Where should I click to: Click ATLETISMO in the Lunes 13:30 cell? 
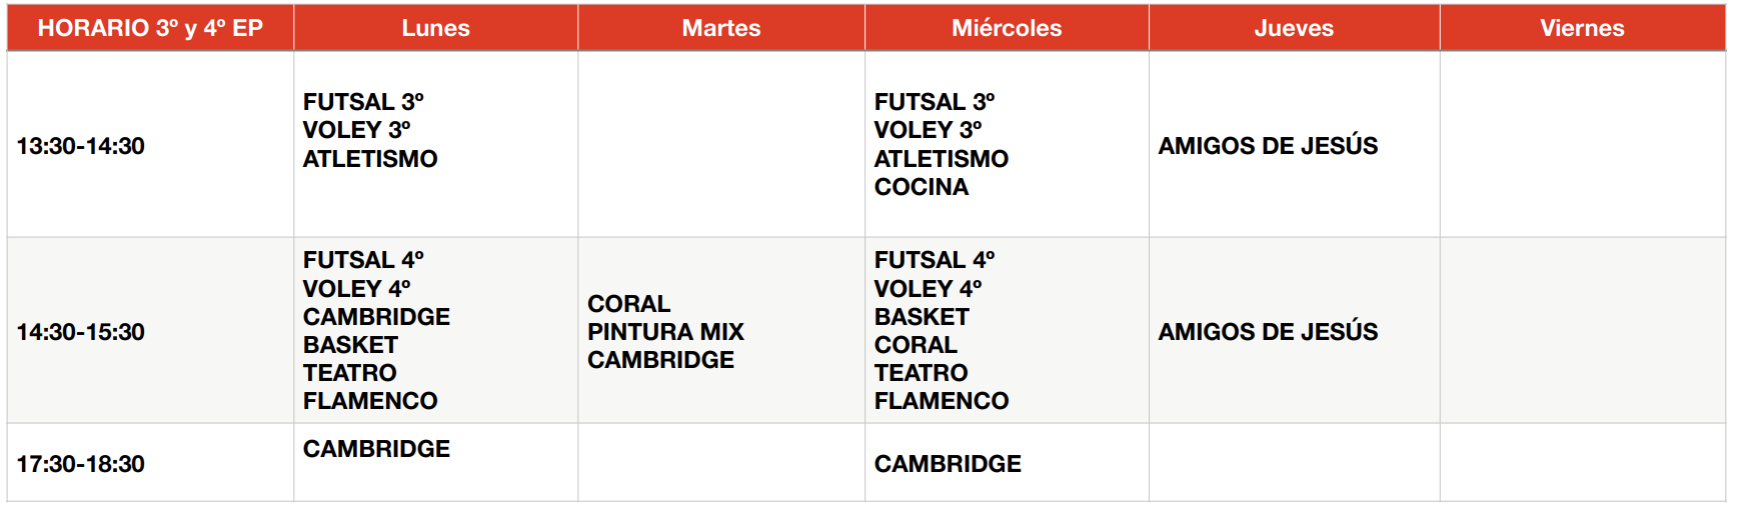pos(370,159)
